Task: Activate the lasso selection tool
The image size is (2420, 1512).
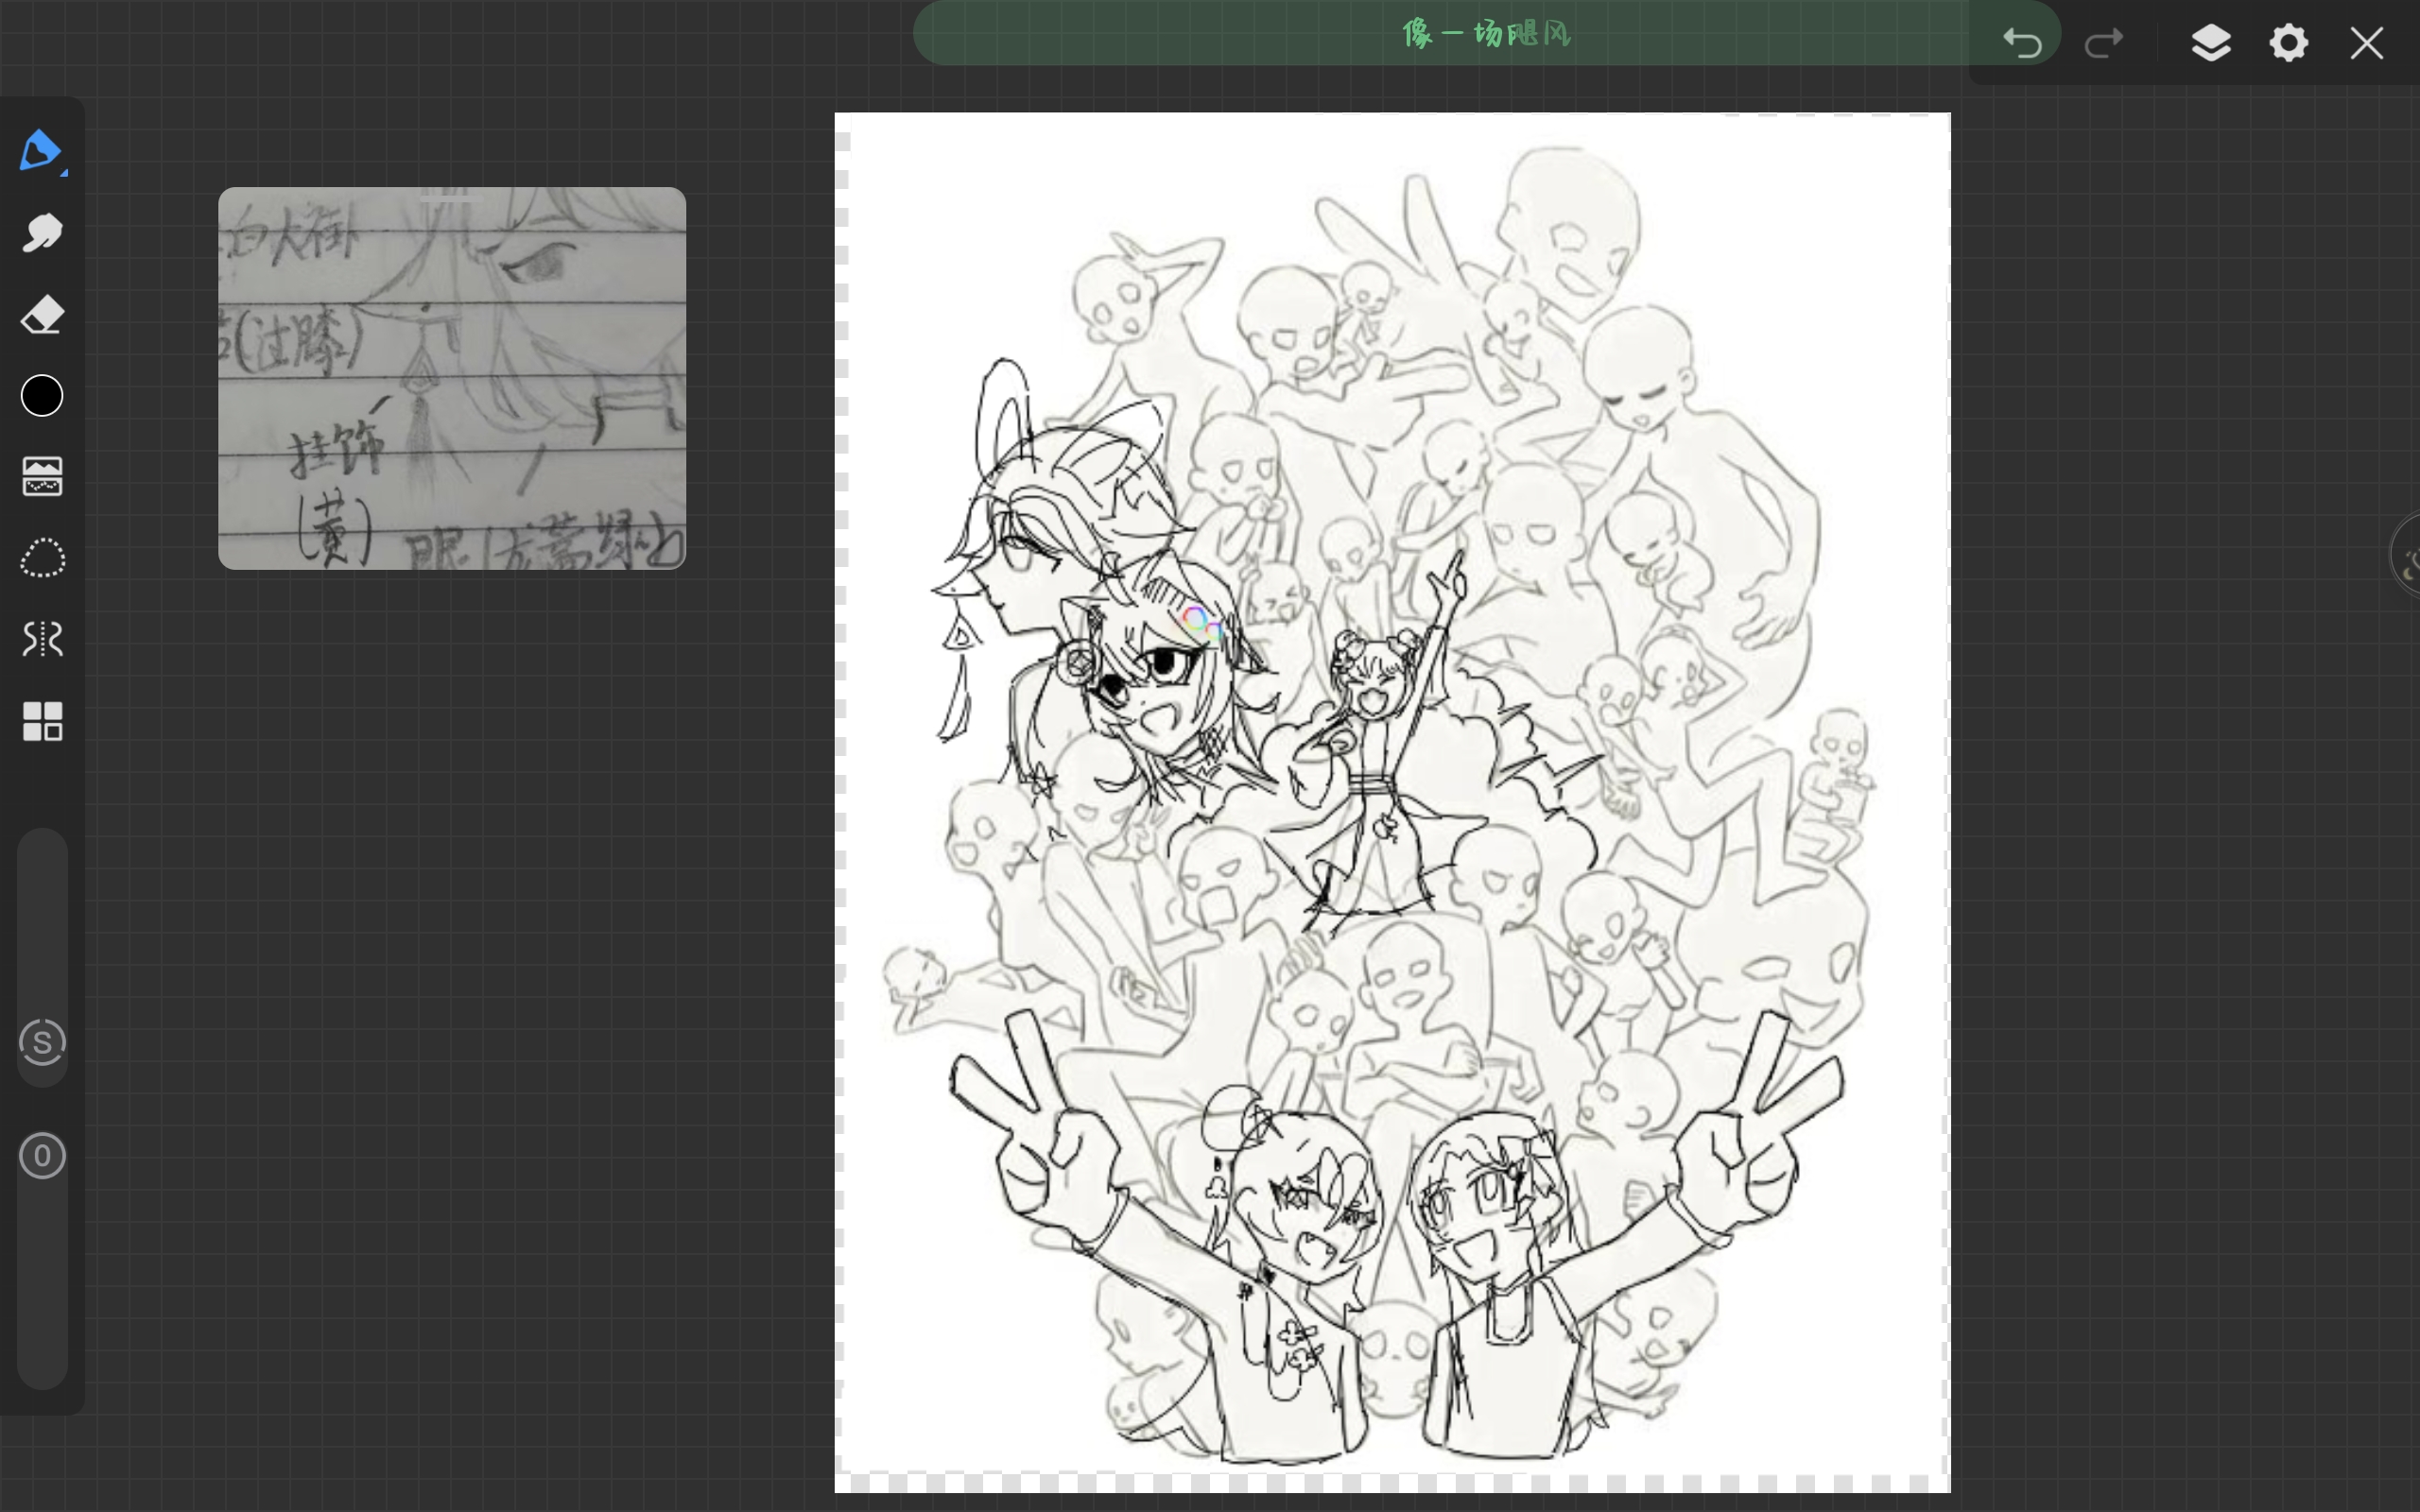Action: 42,558
